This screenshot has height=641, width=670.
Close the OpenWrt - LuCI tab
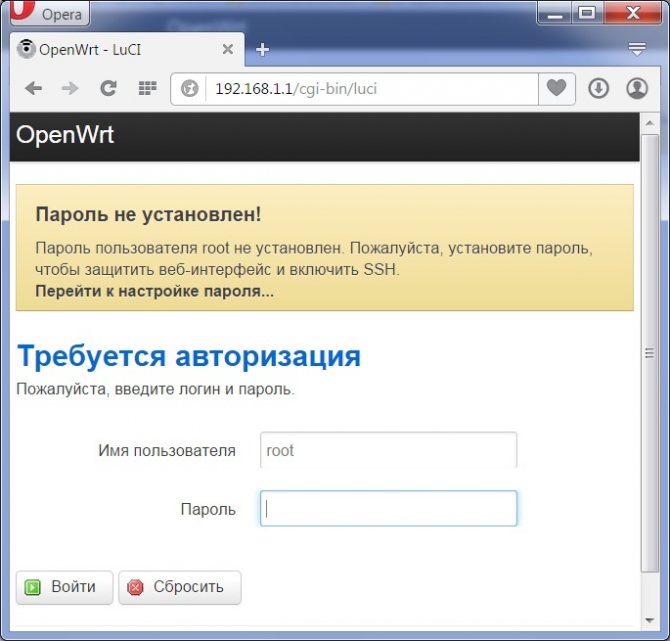pyautogui.click(x=228, y=49)
